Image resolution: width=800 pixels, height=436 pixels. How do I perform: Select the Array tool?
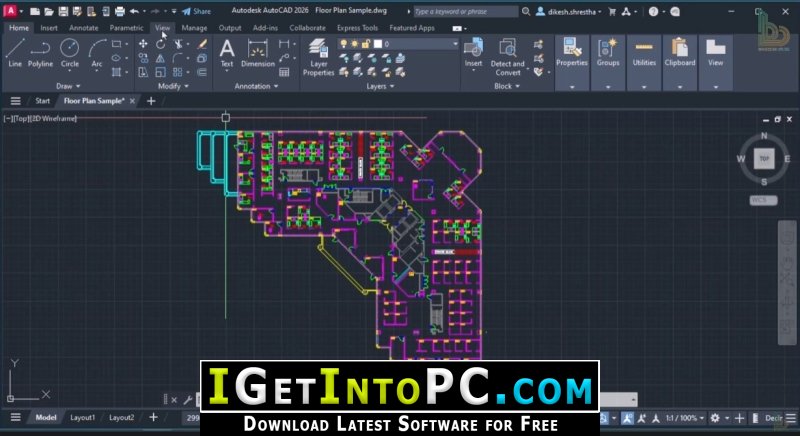pos(178,72)
